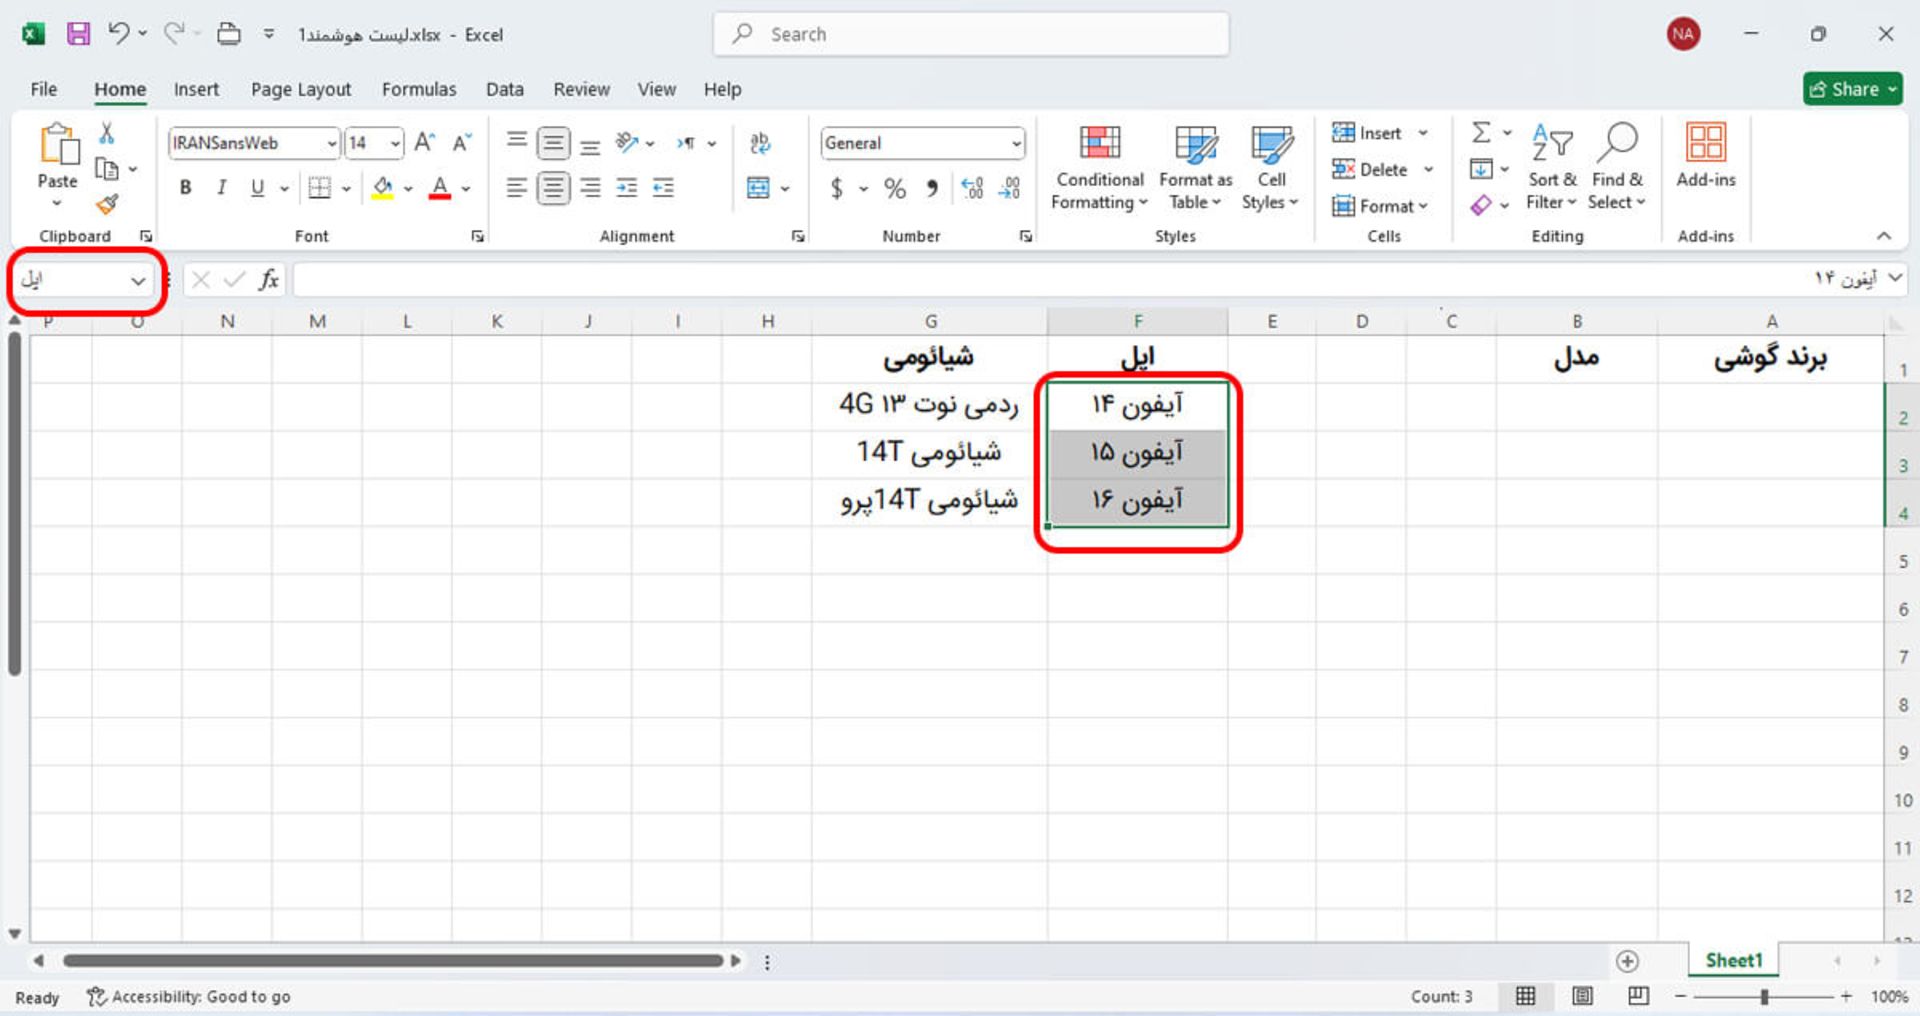Open the File menu
Screen dimensions: 1920x1016
(44, 89)
